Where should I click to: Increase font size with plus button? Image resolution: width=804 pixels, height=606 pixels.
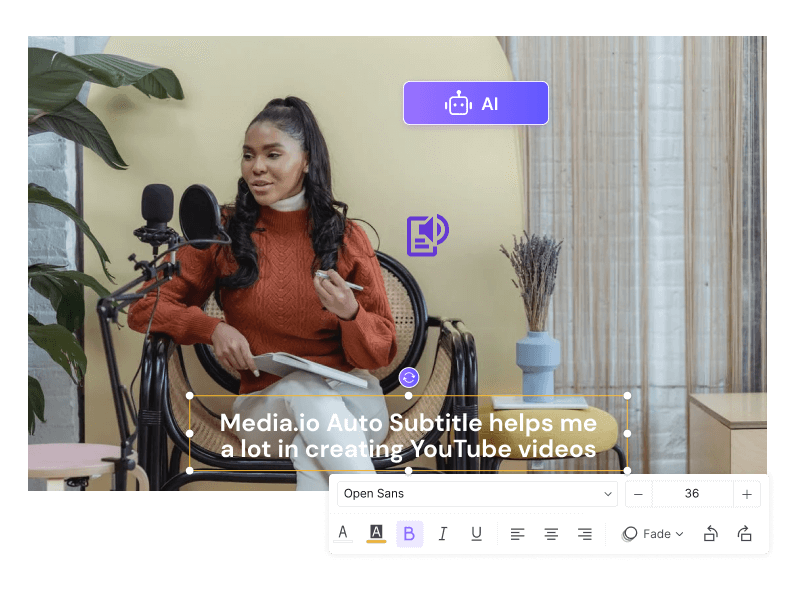[x=747, y=494]
